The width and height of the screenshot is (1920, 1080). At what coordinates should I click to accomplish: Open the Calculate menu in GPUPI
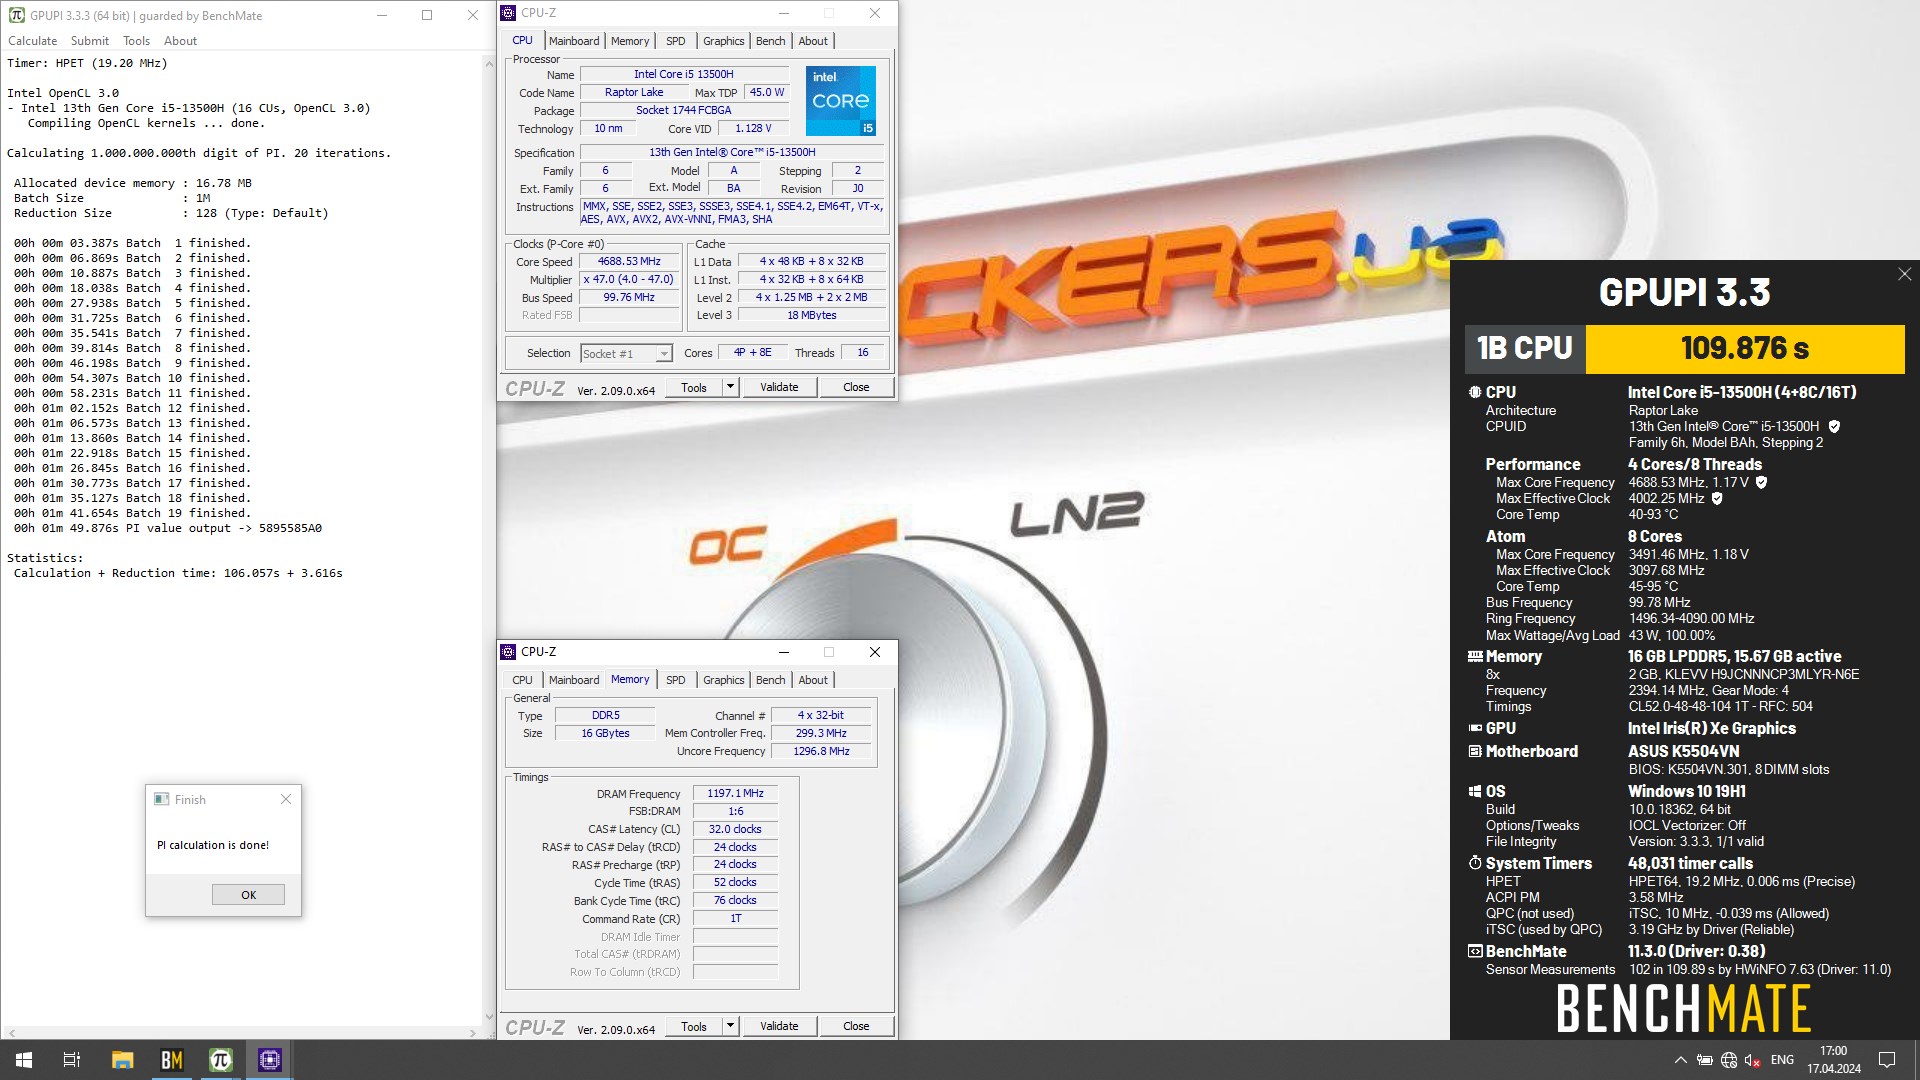coord(33,41)
